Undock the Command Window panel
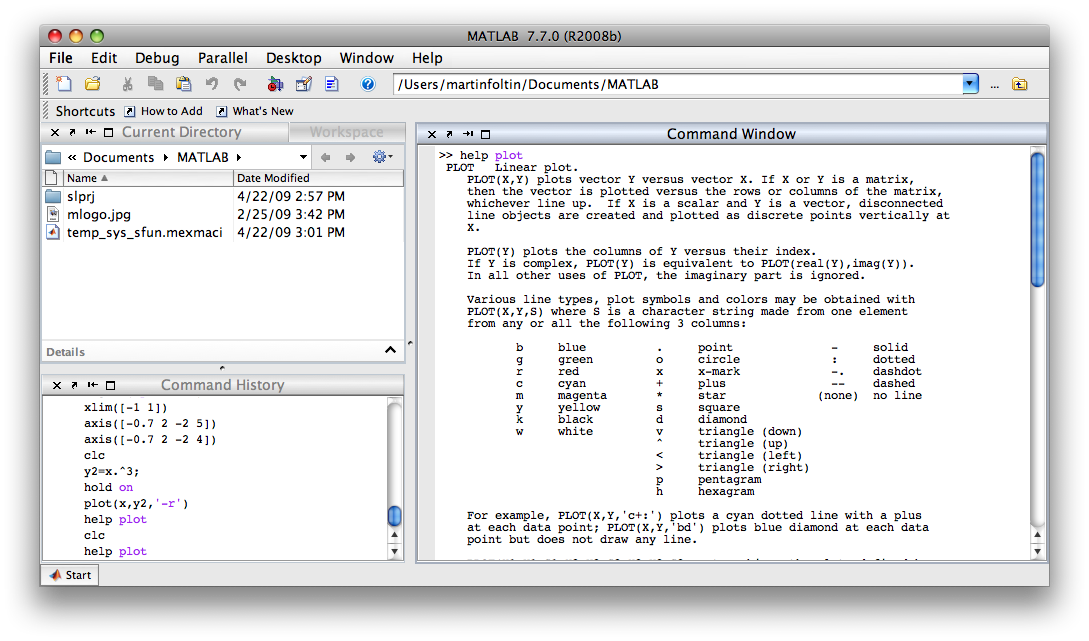The width and height of the screenshot is (1089, 641). (449, 134)
